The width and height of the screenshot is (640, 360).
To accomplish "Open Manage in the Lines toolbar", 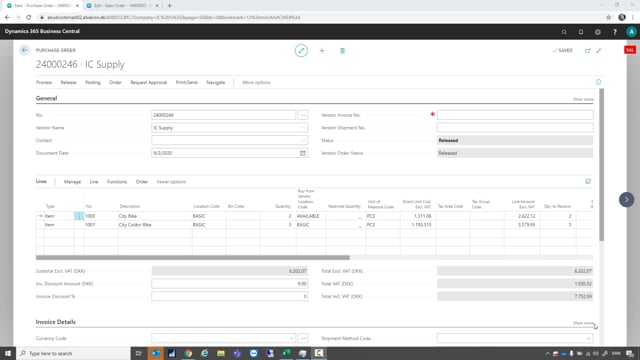I will pos(72,182).
